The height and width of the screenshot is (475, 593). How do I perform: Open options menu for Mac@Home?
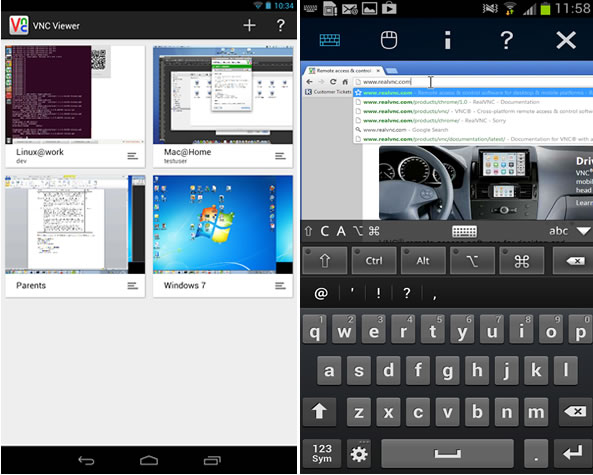(280, 156)
